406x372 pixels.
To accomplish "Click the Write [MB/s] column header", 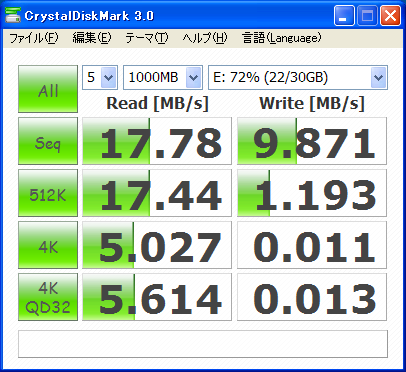I will (x=312, y=103).
